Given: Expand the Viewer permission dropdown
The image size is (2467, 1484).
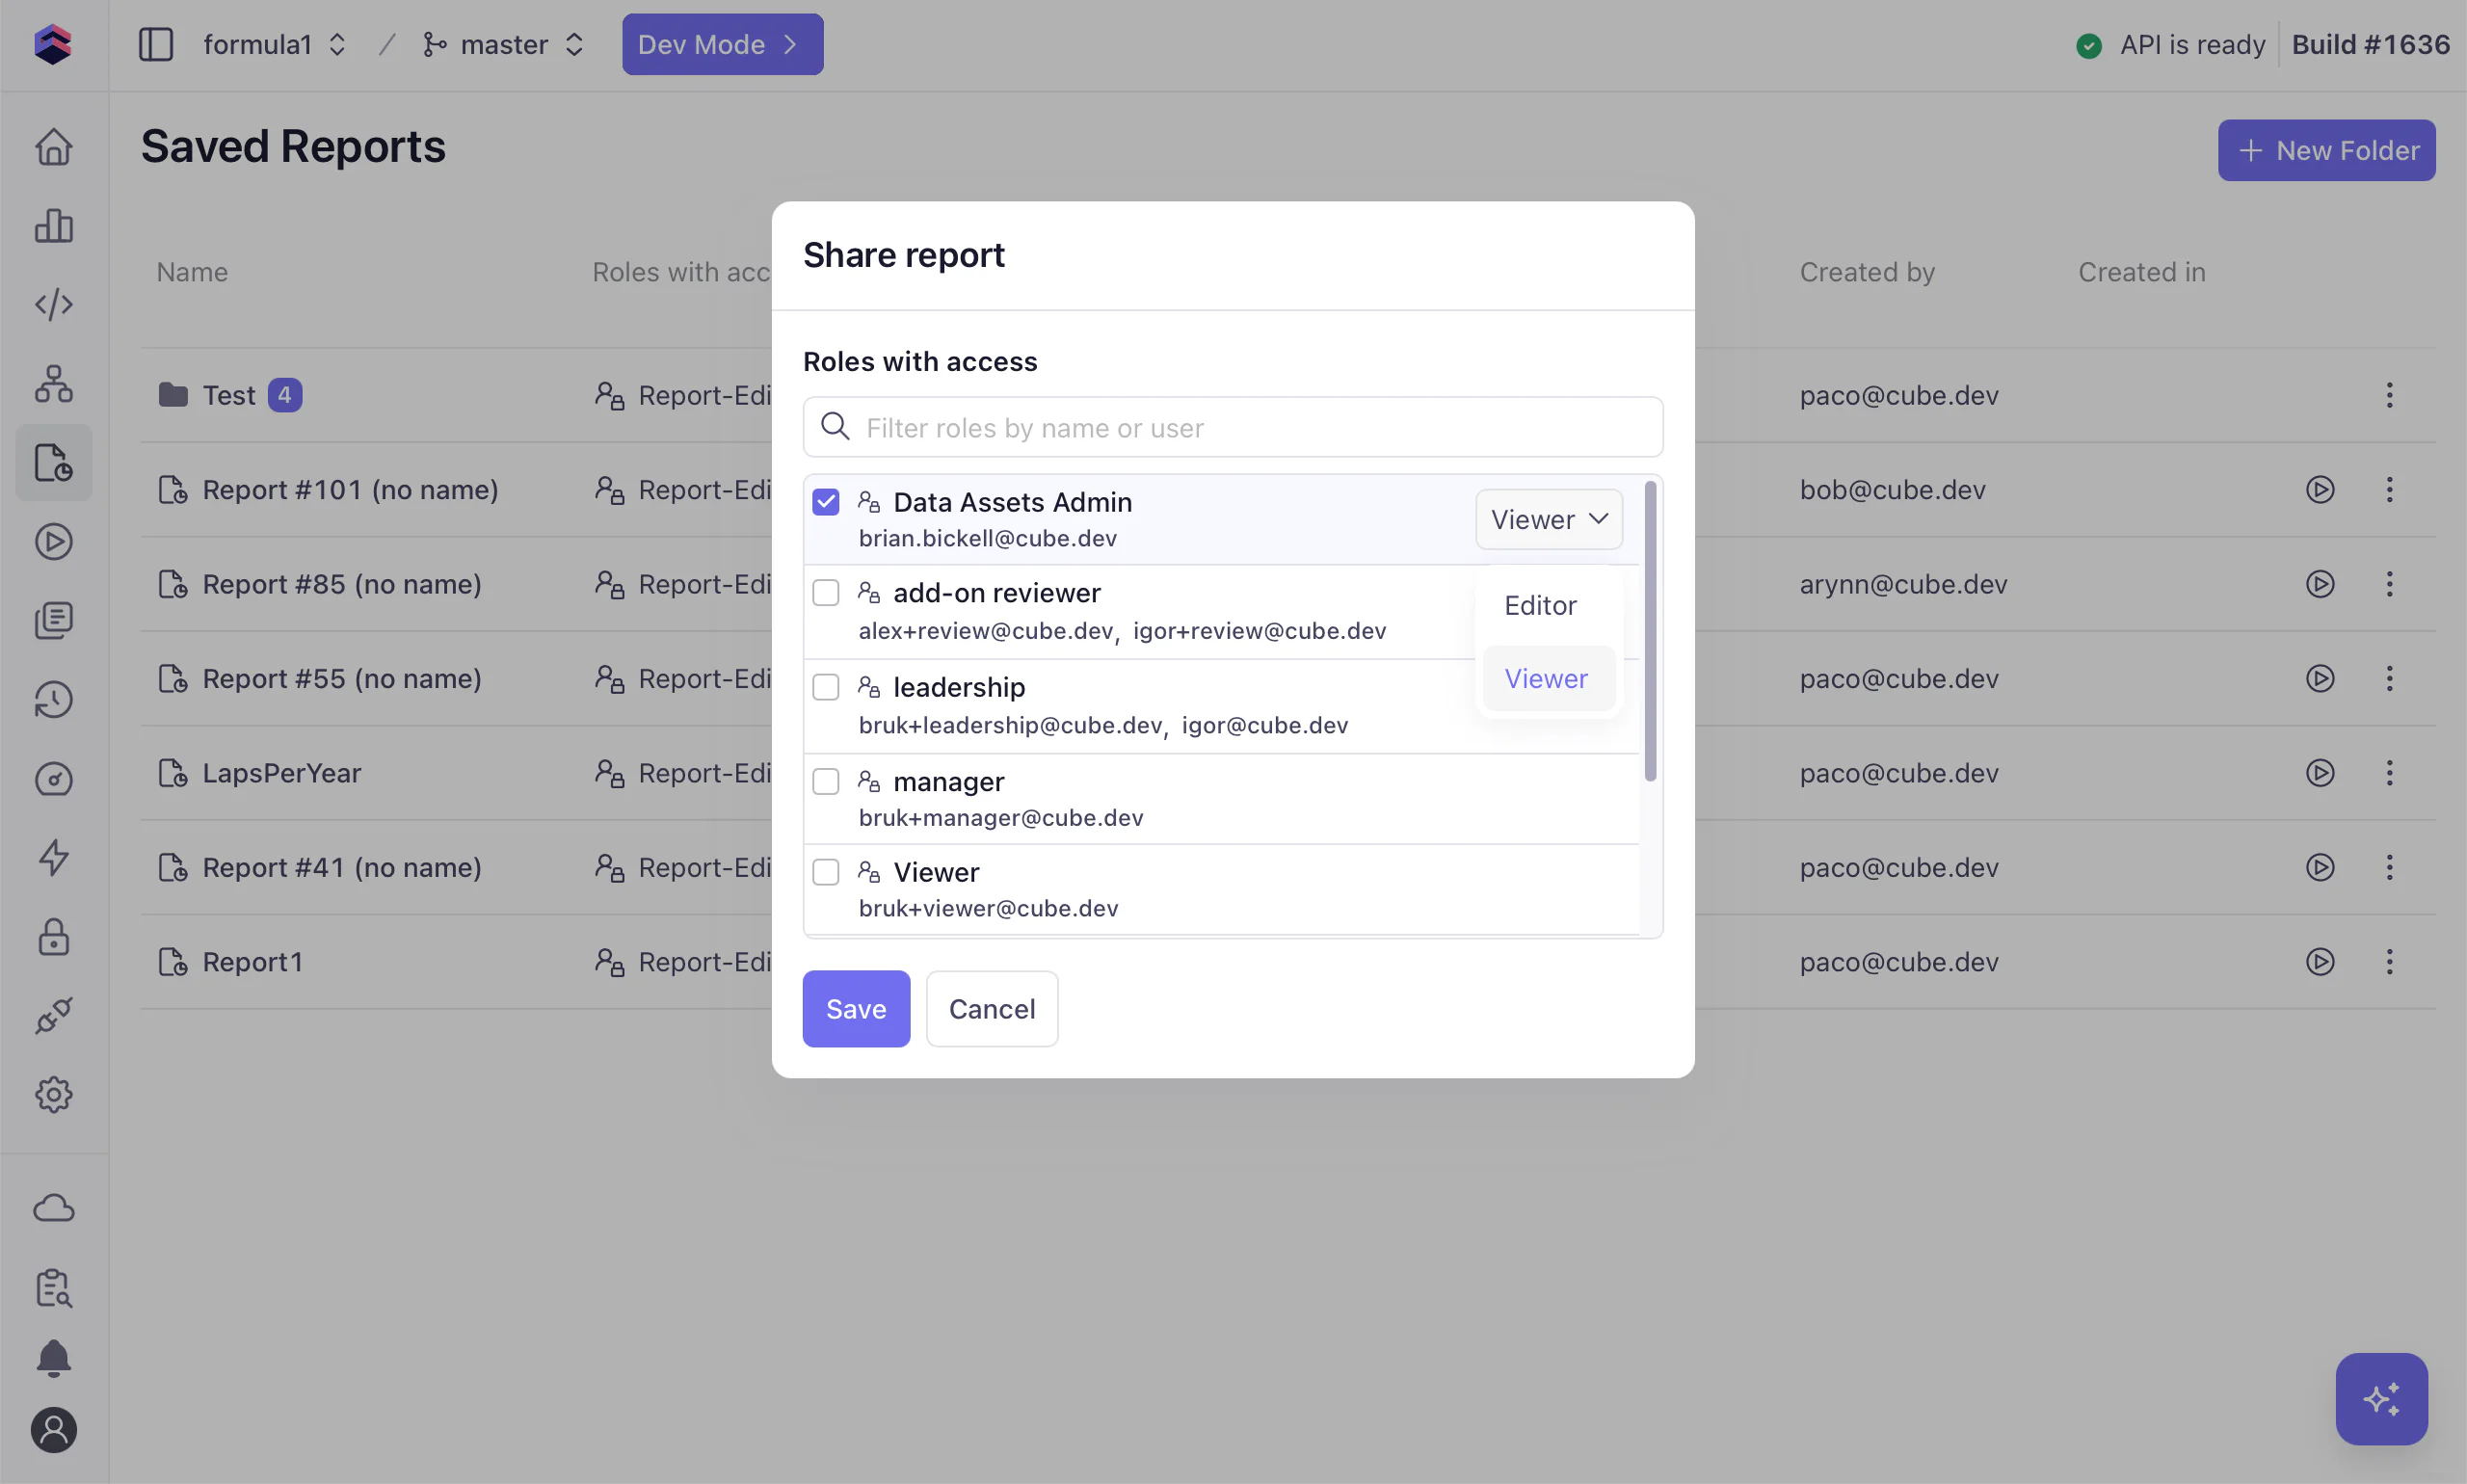Looking at the screenshot, I should coord(1548,519).
